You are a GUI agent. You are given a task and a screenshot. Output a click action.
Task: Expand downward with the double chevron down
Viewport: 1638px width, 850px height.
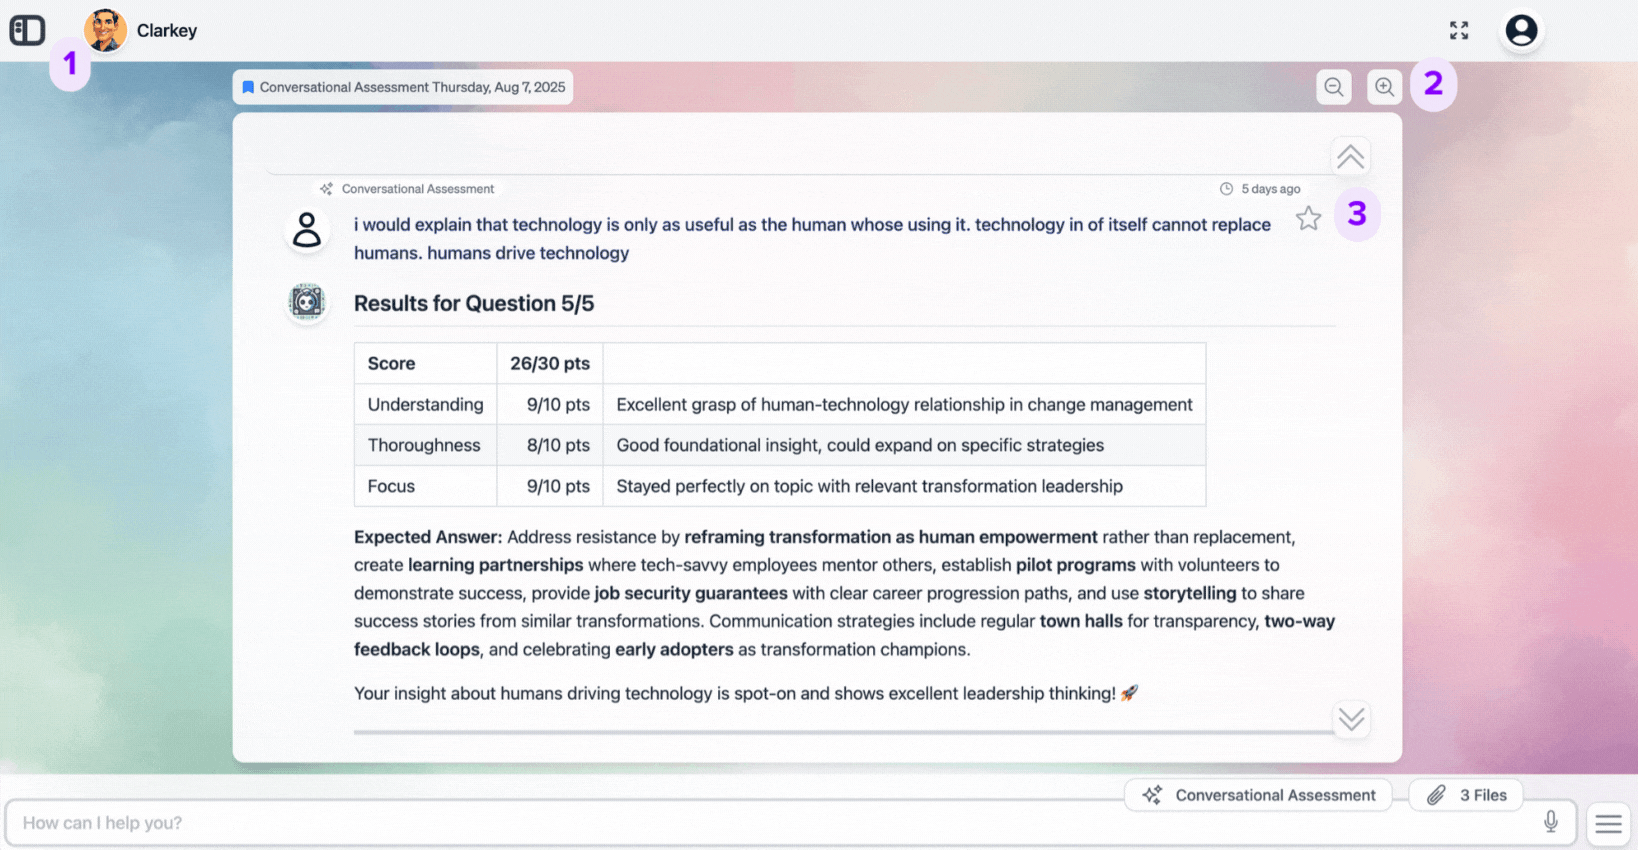tap(1351, 719)
